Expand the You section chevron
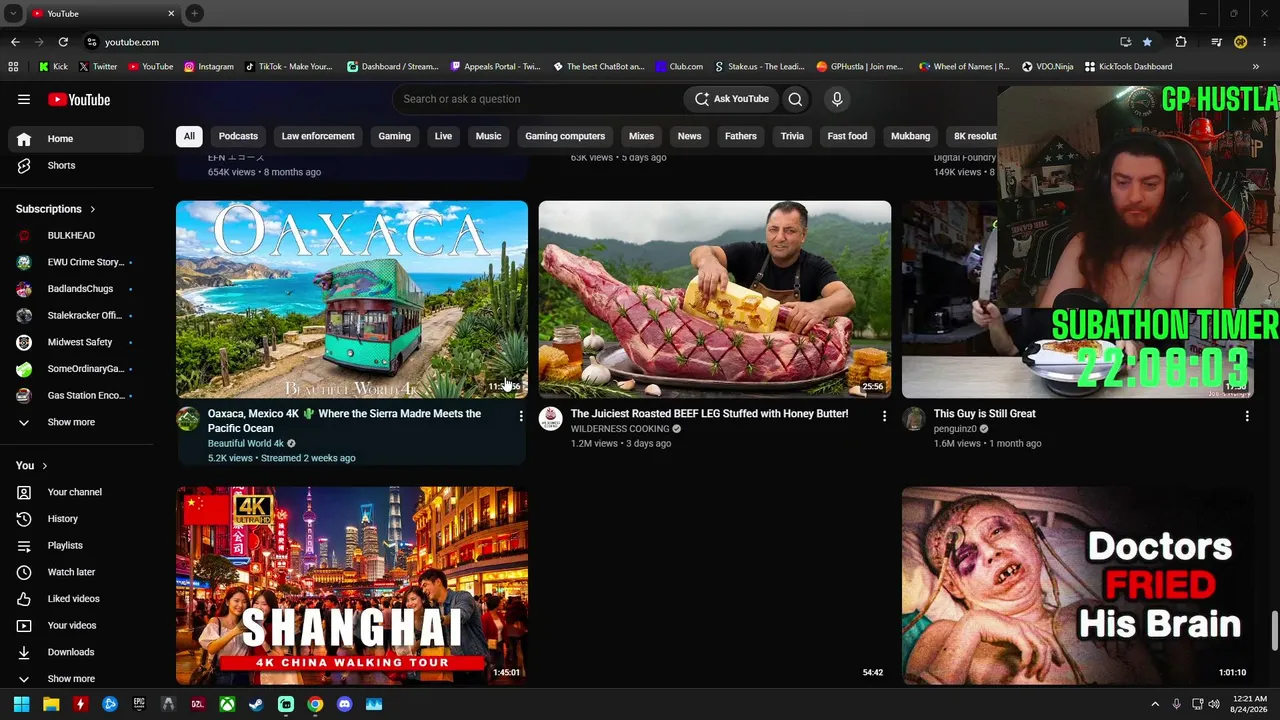 44,466
